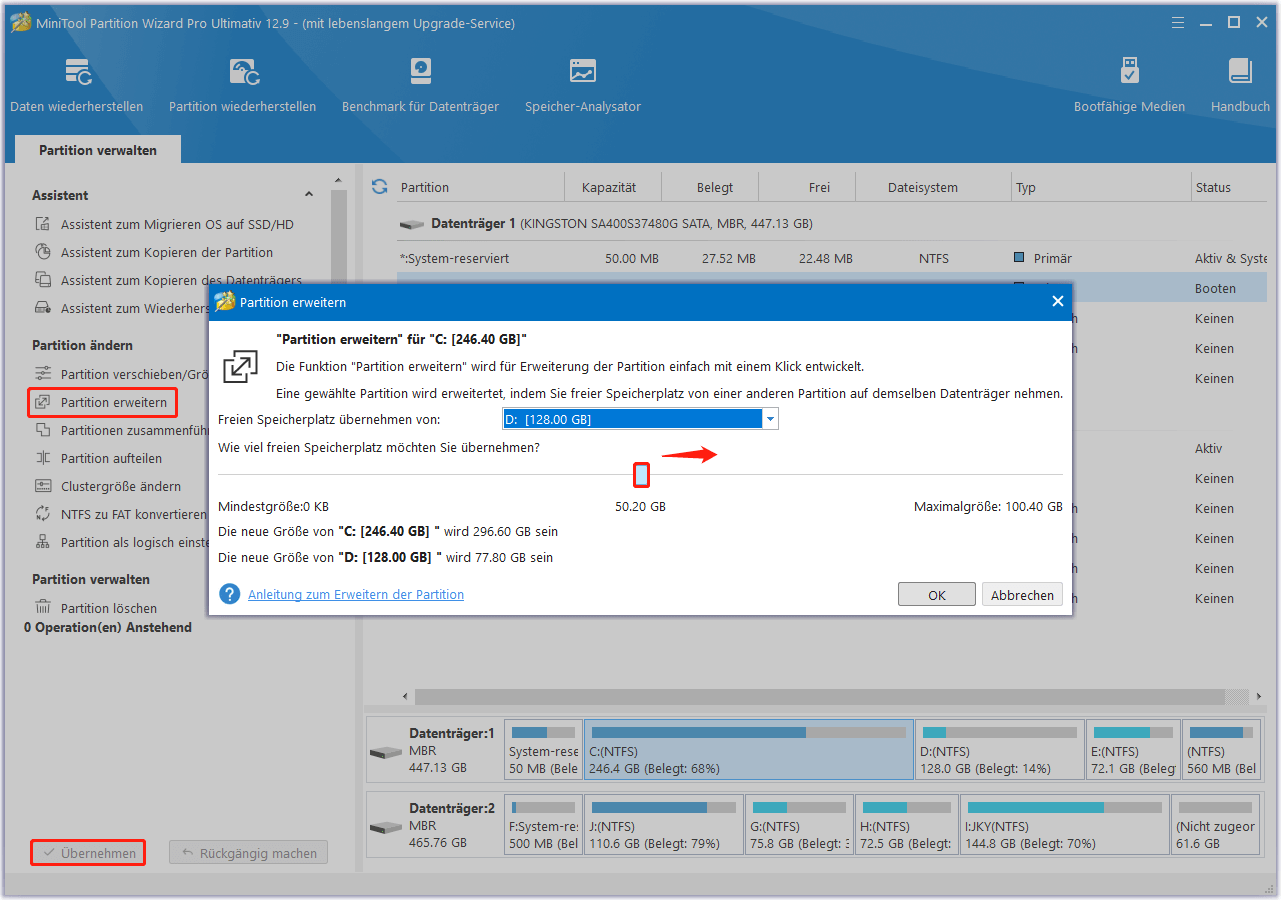
Task: Click the horizontal scrollbar of partition list
Action: [x=820, y=697]
